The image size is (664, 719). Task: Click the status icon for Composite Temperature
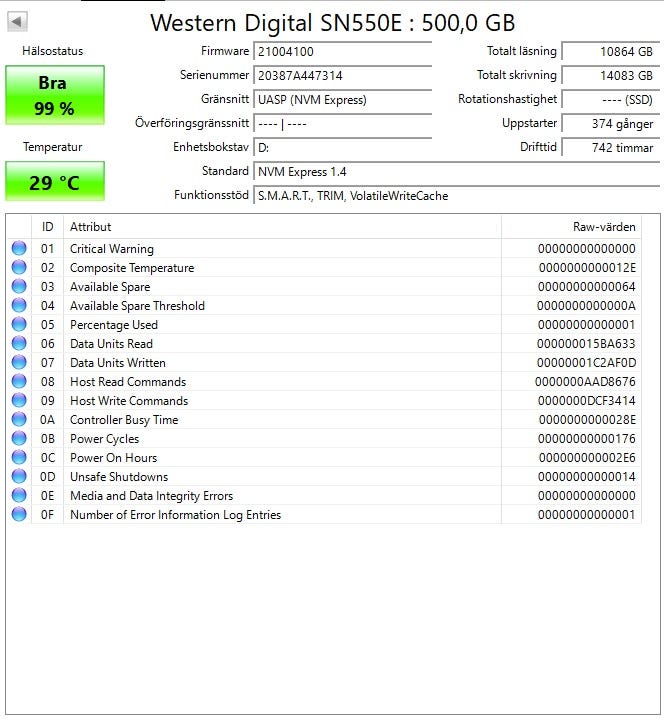(x=19, y=267)
